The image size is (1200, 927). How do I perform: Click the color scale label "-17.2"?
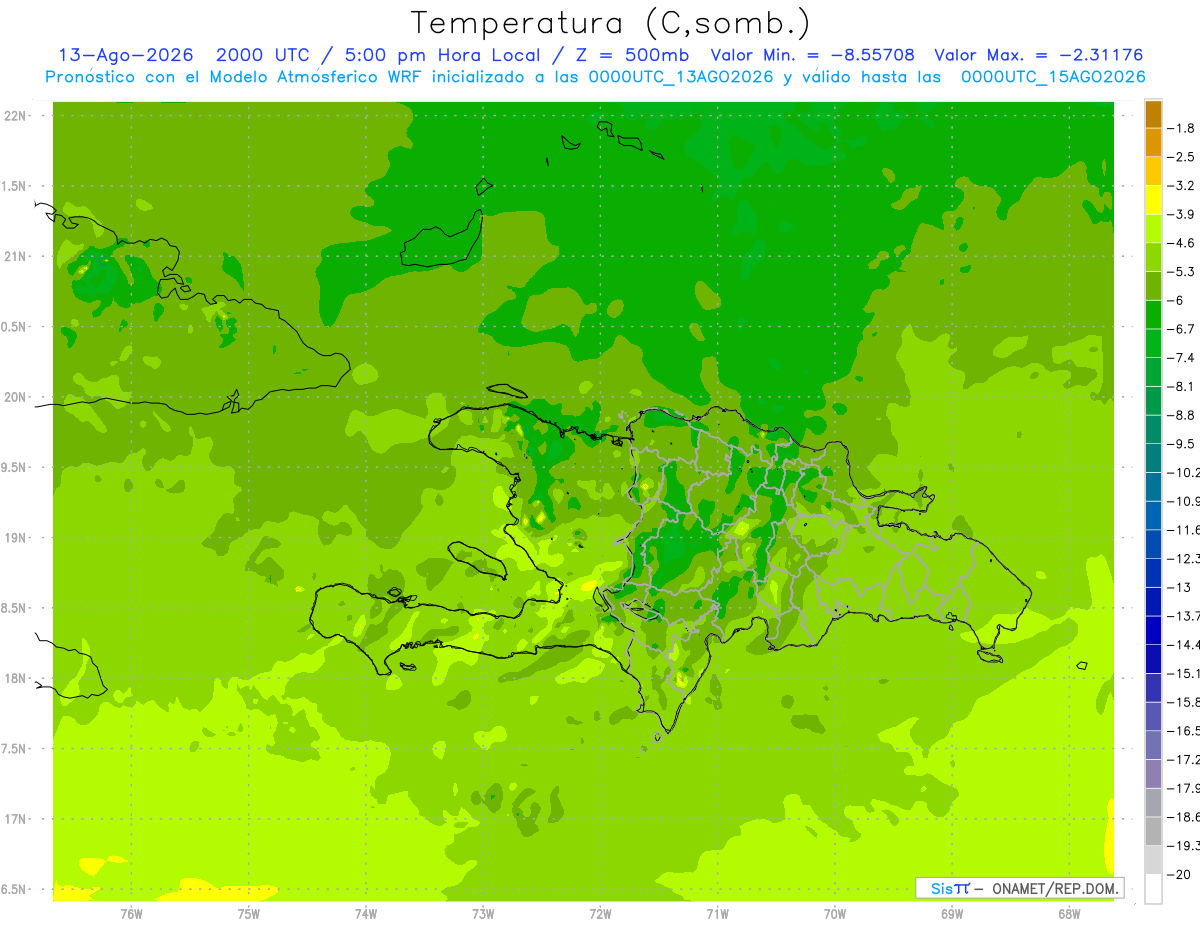click(1185, 760)
